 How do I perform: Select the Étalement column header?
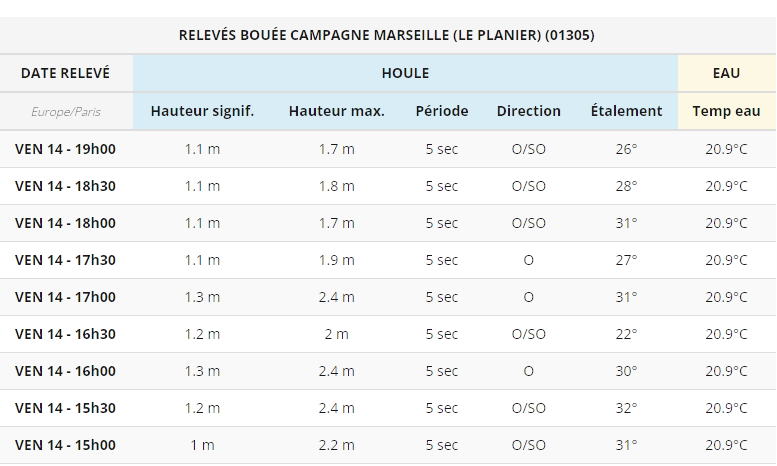click(x=626, y=111)
